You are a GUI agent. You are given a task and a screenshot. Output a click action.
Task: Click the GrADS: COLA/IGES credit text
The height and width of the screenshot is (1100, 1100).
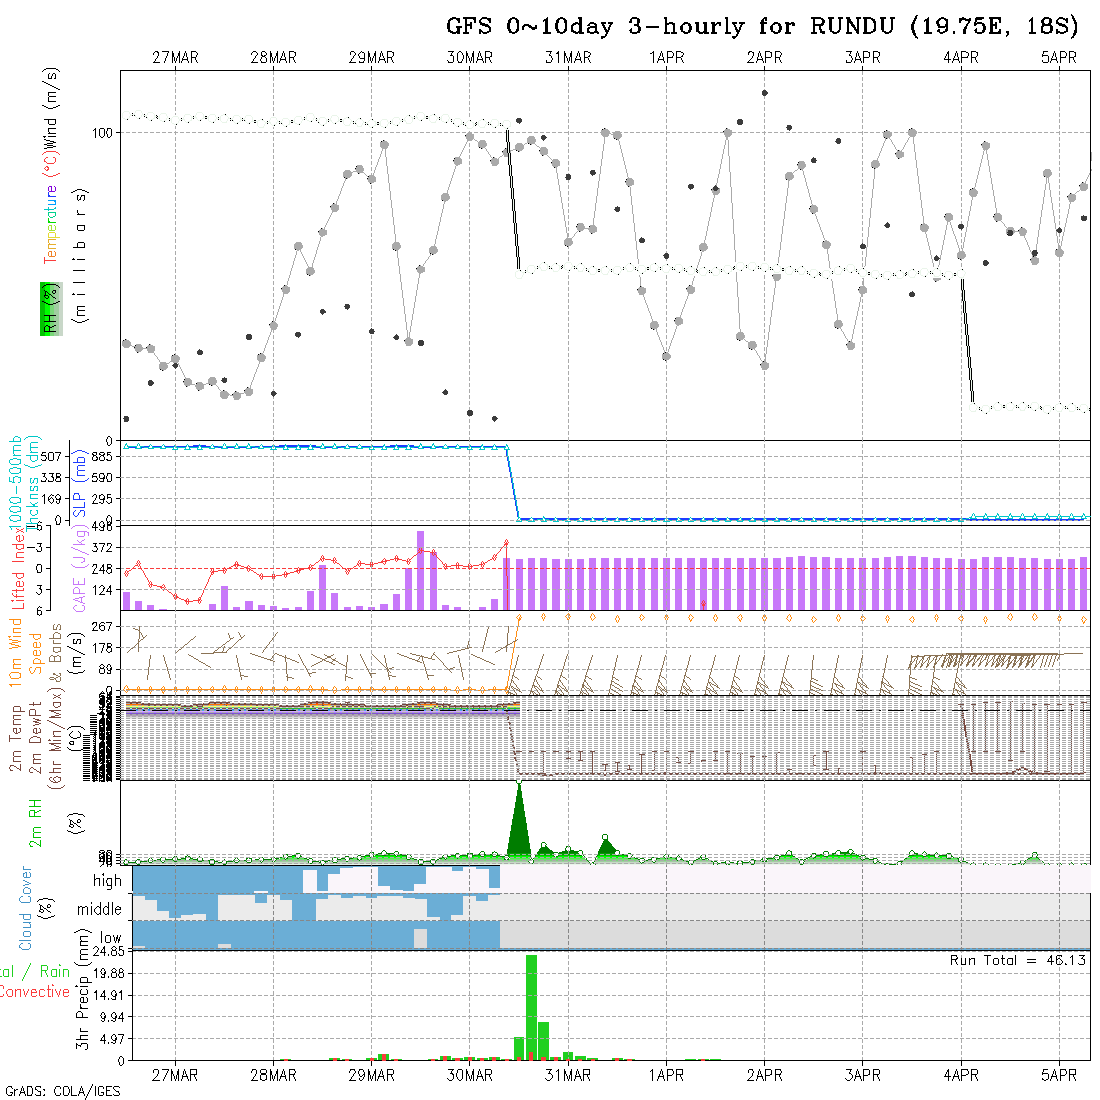pyautogui.click(x=62, y=1091)
